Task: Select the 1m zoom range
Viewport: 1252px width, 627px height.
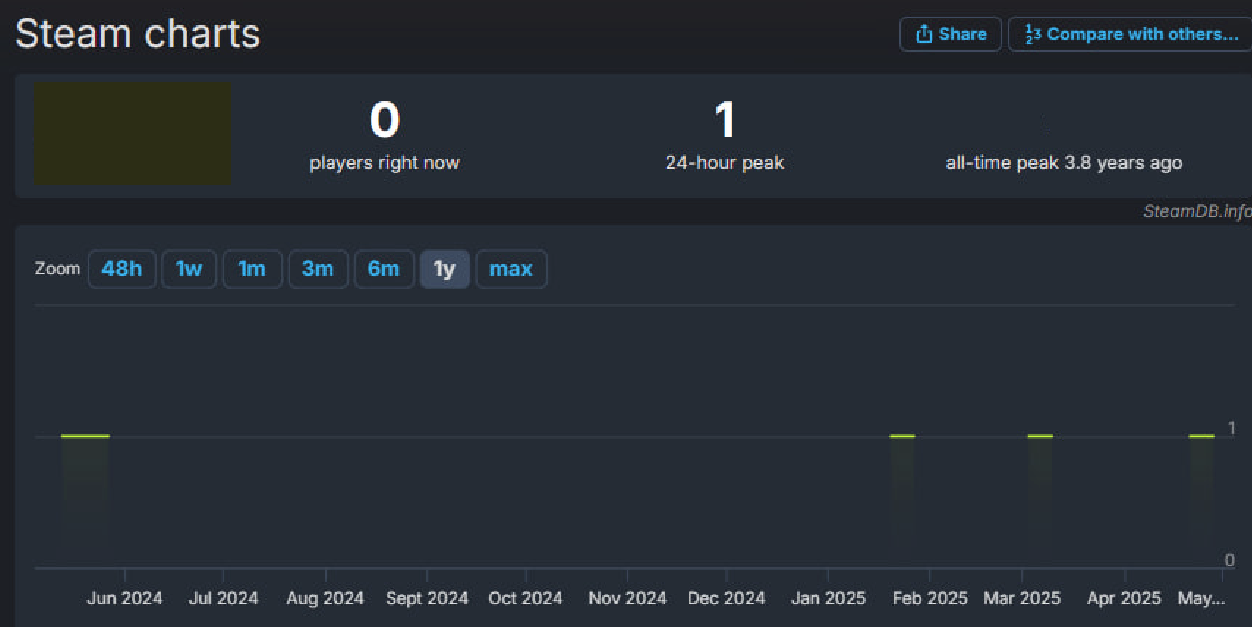Action: click(252, 269)
